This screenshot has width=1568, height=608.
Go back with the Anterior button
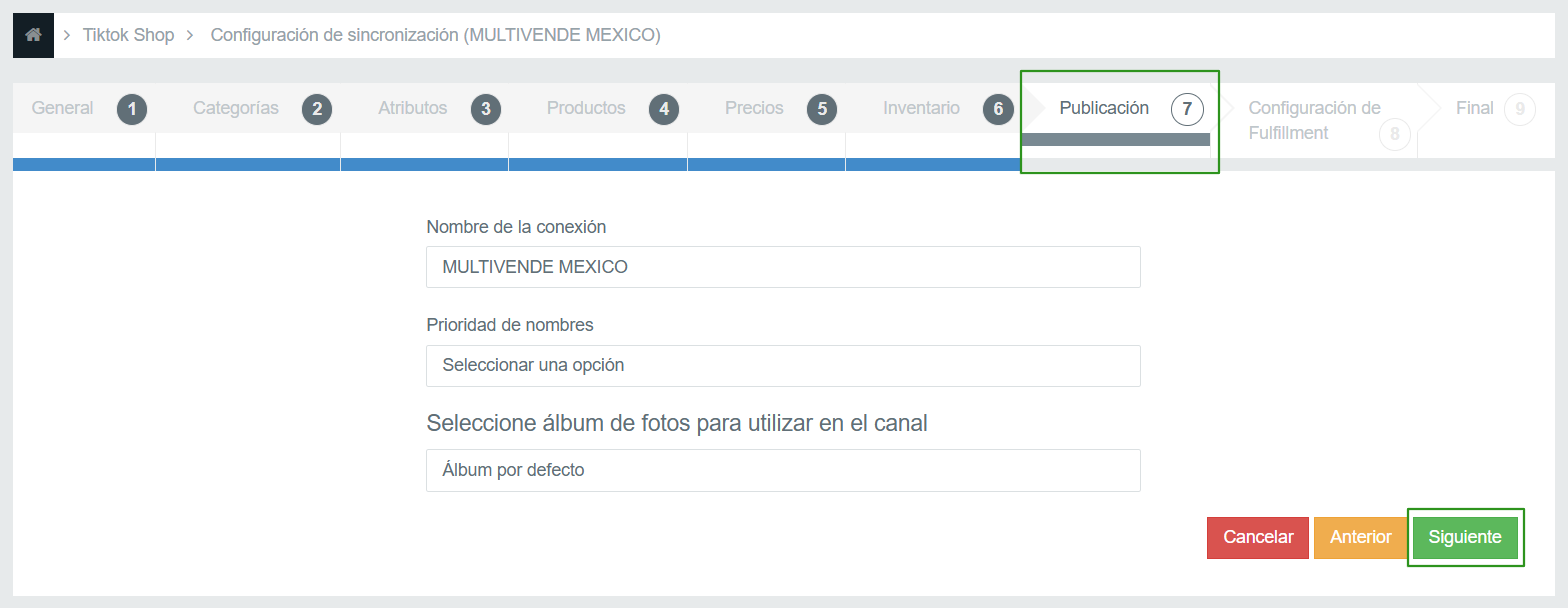point(1360,537)
